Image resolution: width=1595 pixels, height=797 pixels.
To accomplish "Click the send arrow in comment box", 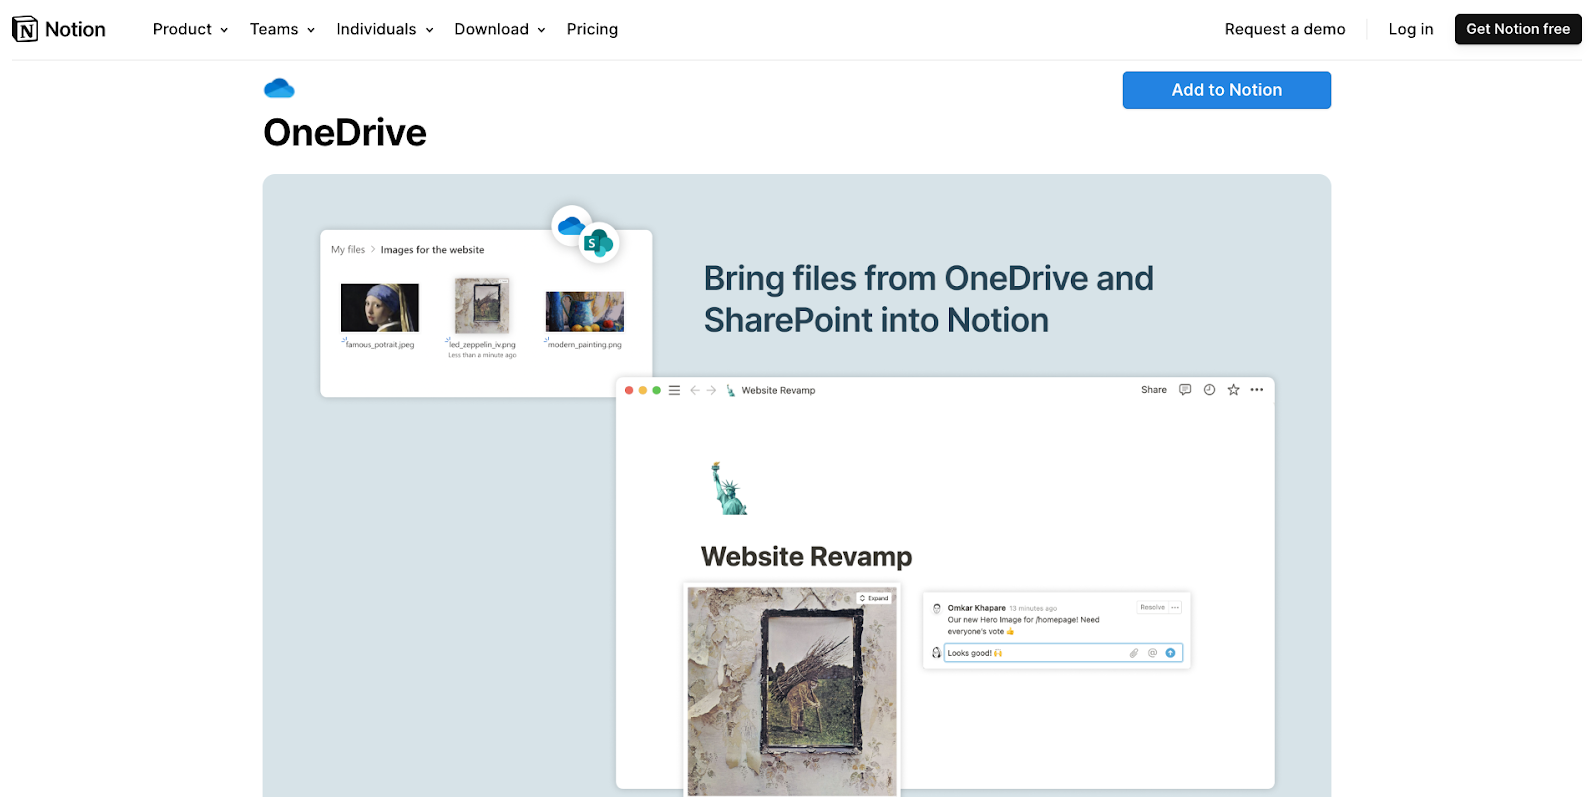I will coord(1170,653).
